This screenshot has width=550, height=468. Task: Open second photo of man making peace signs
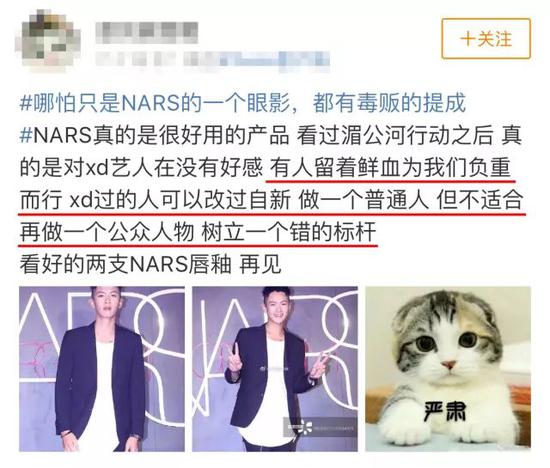click(x=275, y=369)
